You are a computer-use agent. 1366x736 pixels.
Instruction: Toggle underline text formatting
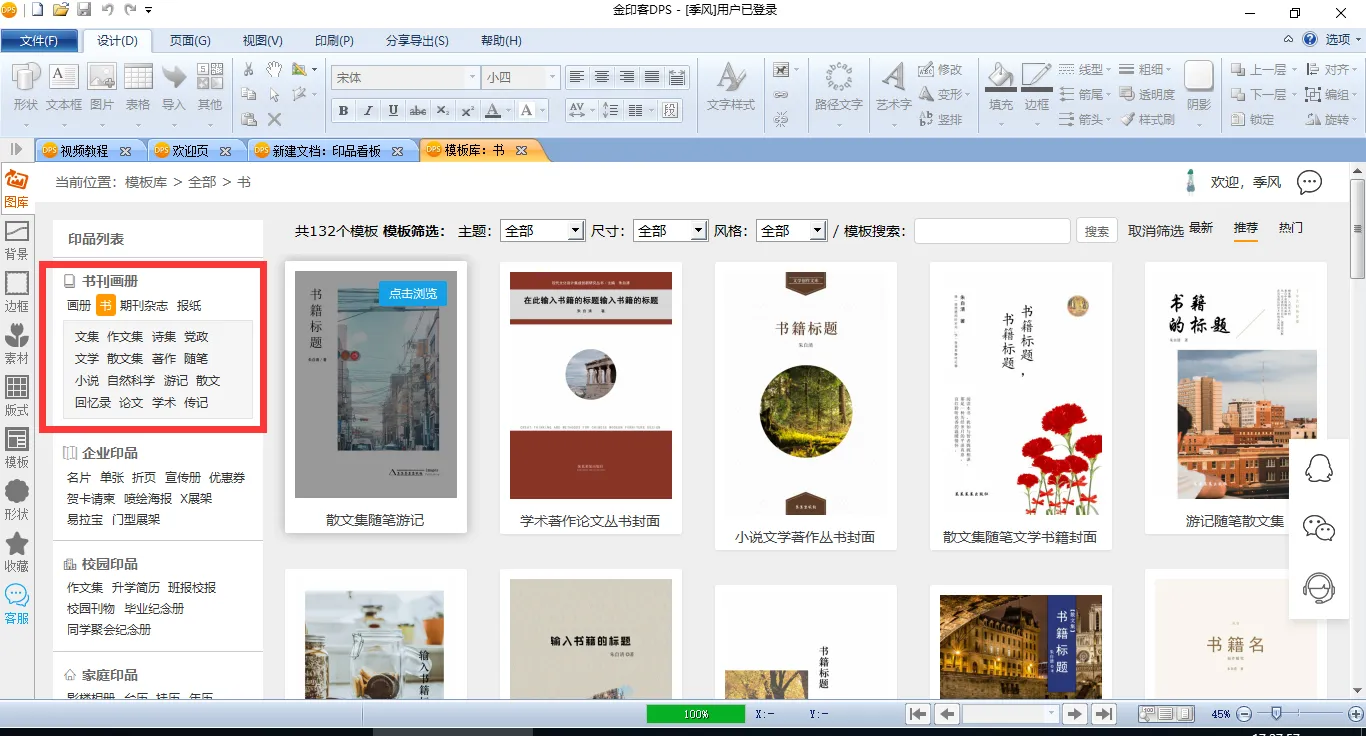click(x=393, y=111)
